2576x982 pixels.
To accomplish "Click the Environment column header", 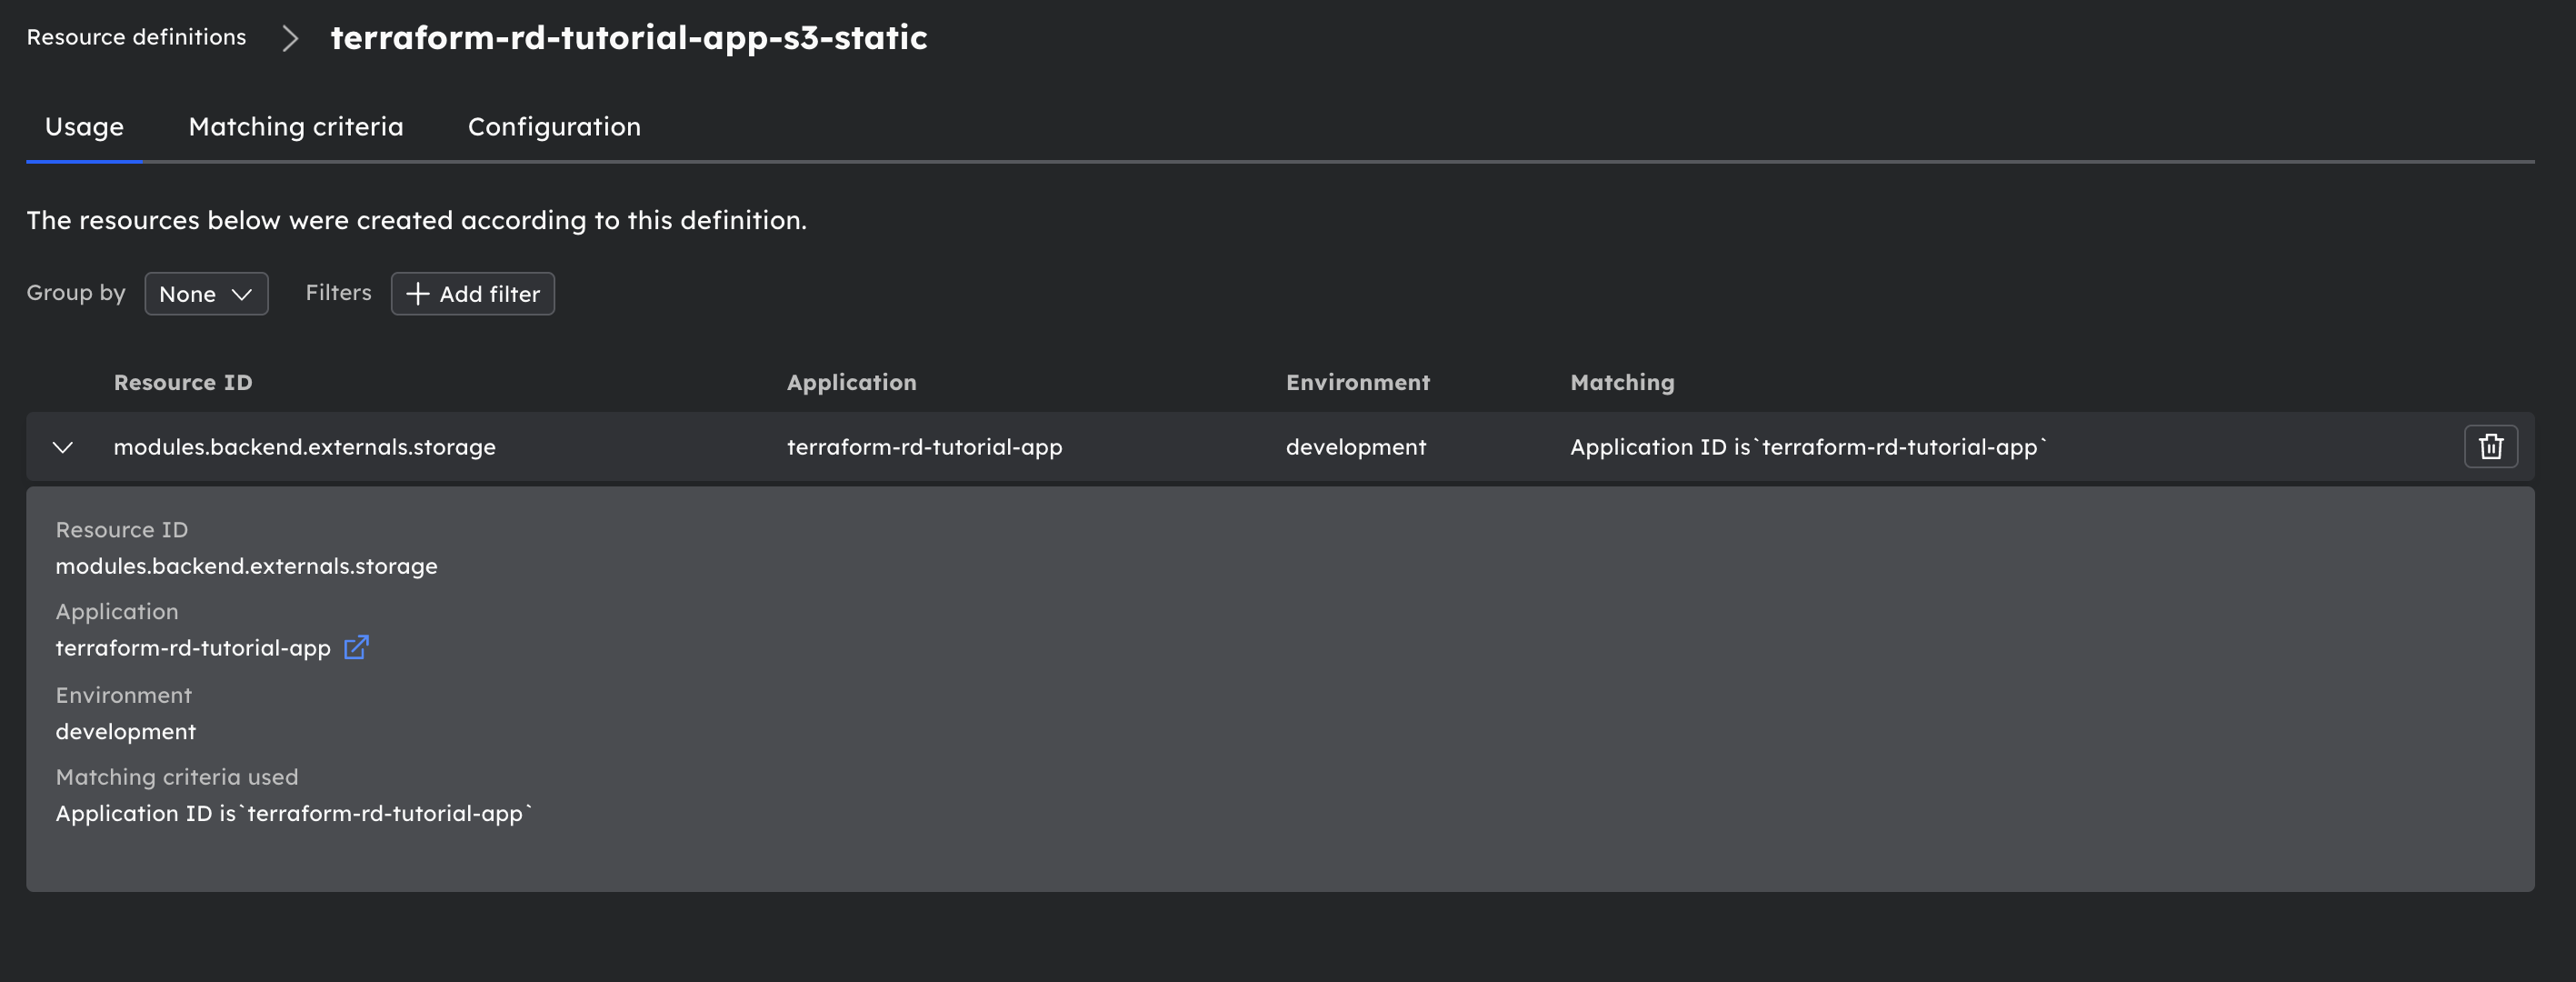I will [x=1357, y=382].
